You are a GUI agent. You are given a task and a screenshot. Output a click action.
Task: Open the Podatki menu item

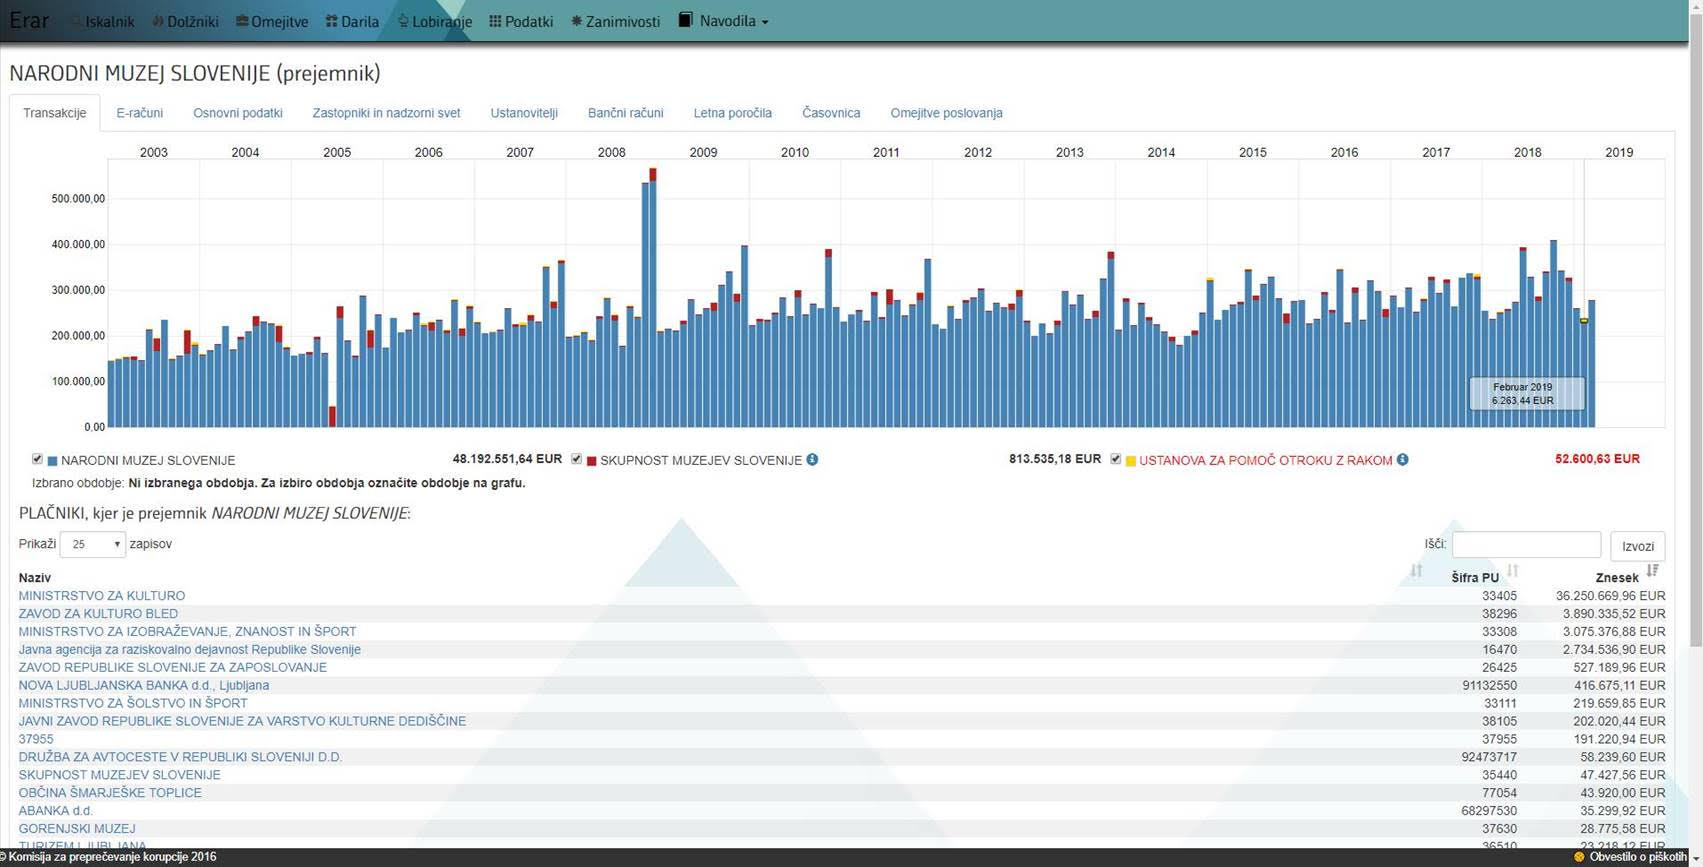(x=521, y=21)
